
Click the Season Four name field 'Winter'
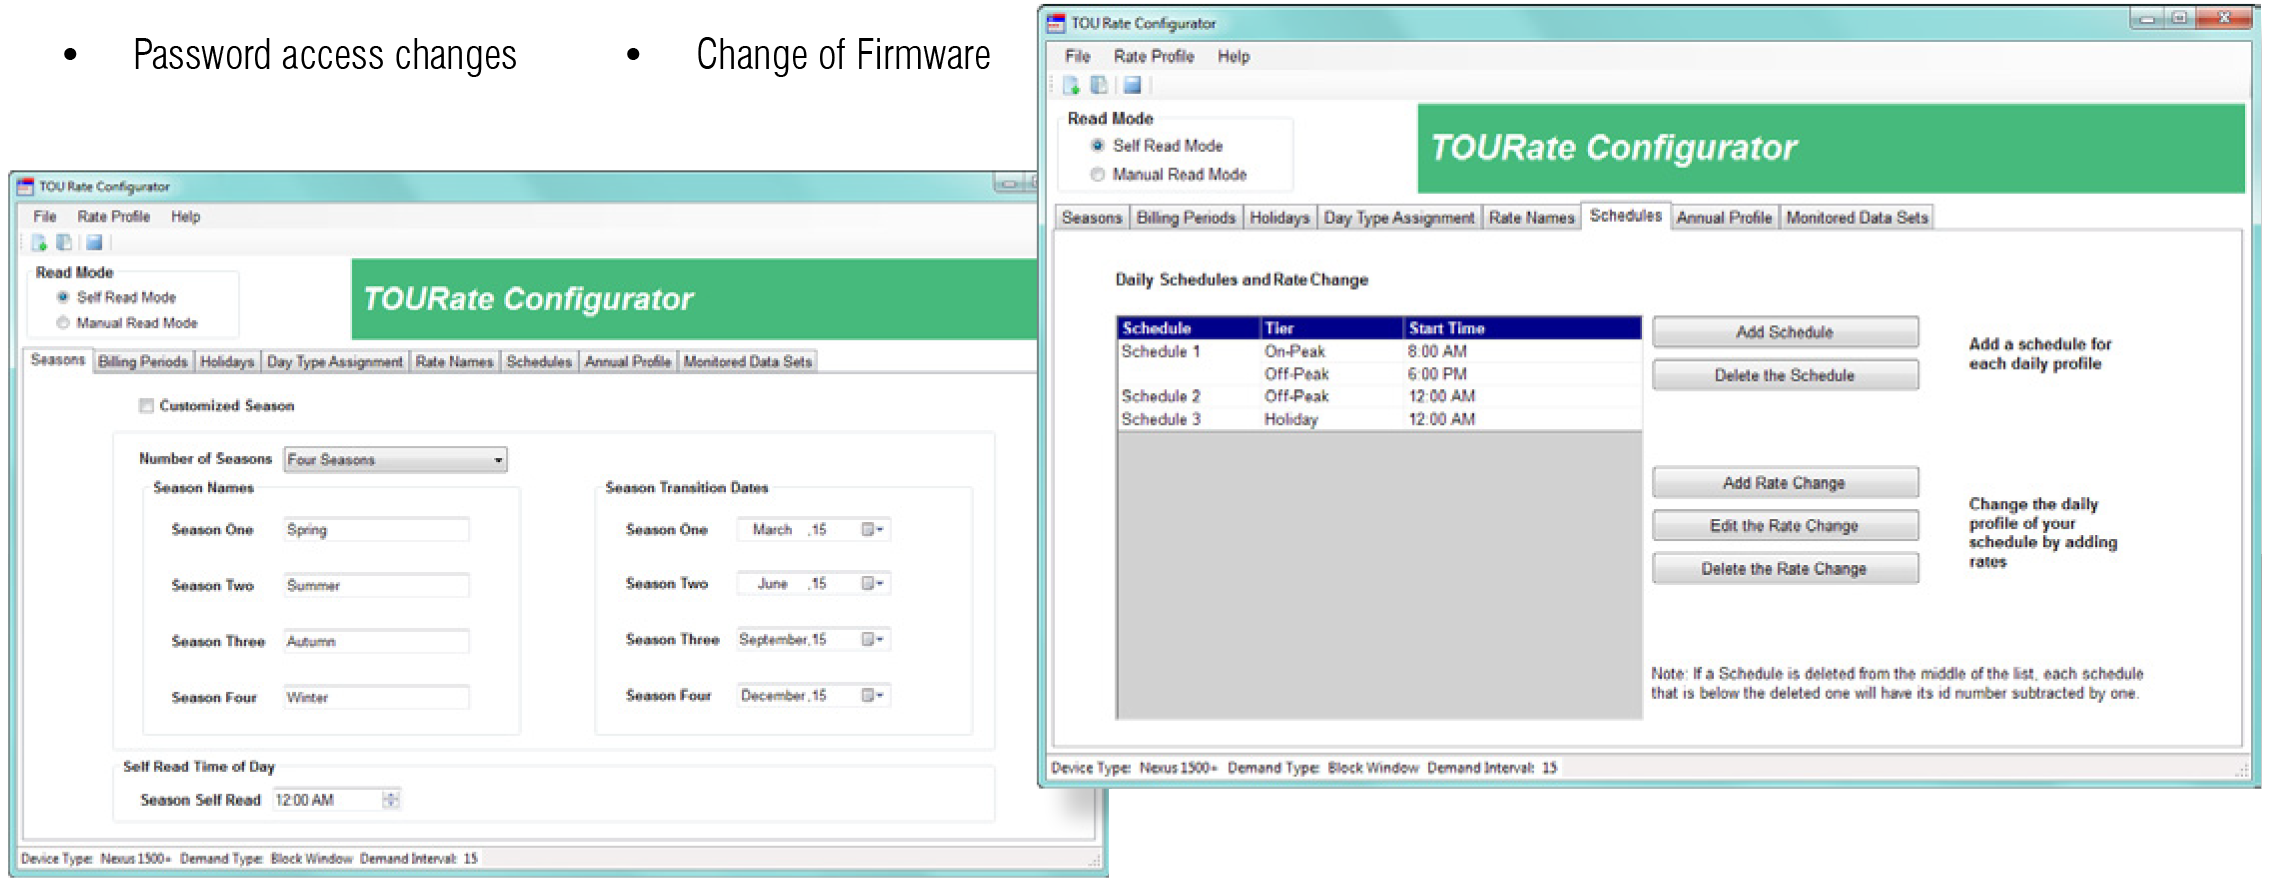click(x=376, y=697)
